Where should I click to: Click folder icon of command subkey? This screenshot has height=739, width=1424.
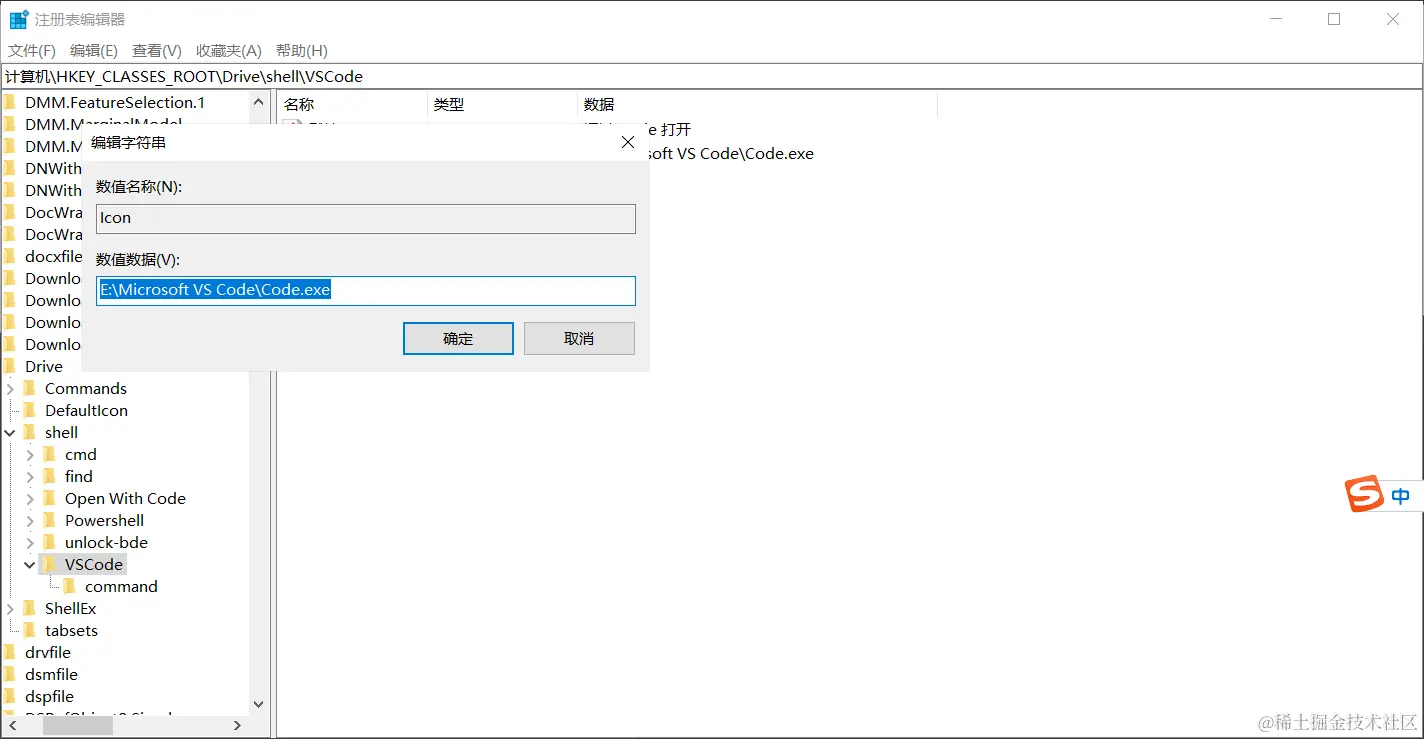70,586
